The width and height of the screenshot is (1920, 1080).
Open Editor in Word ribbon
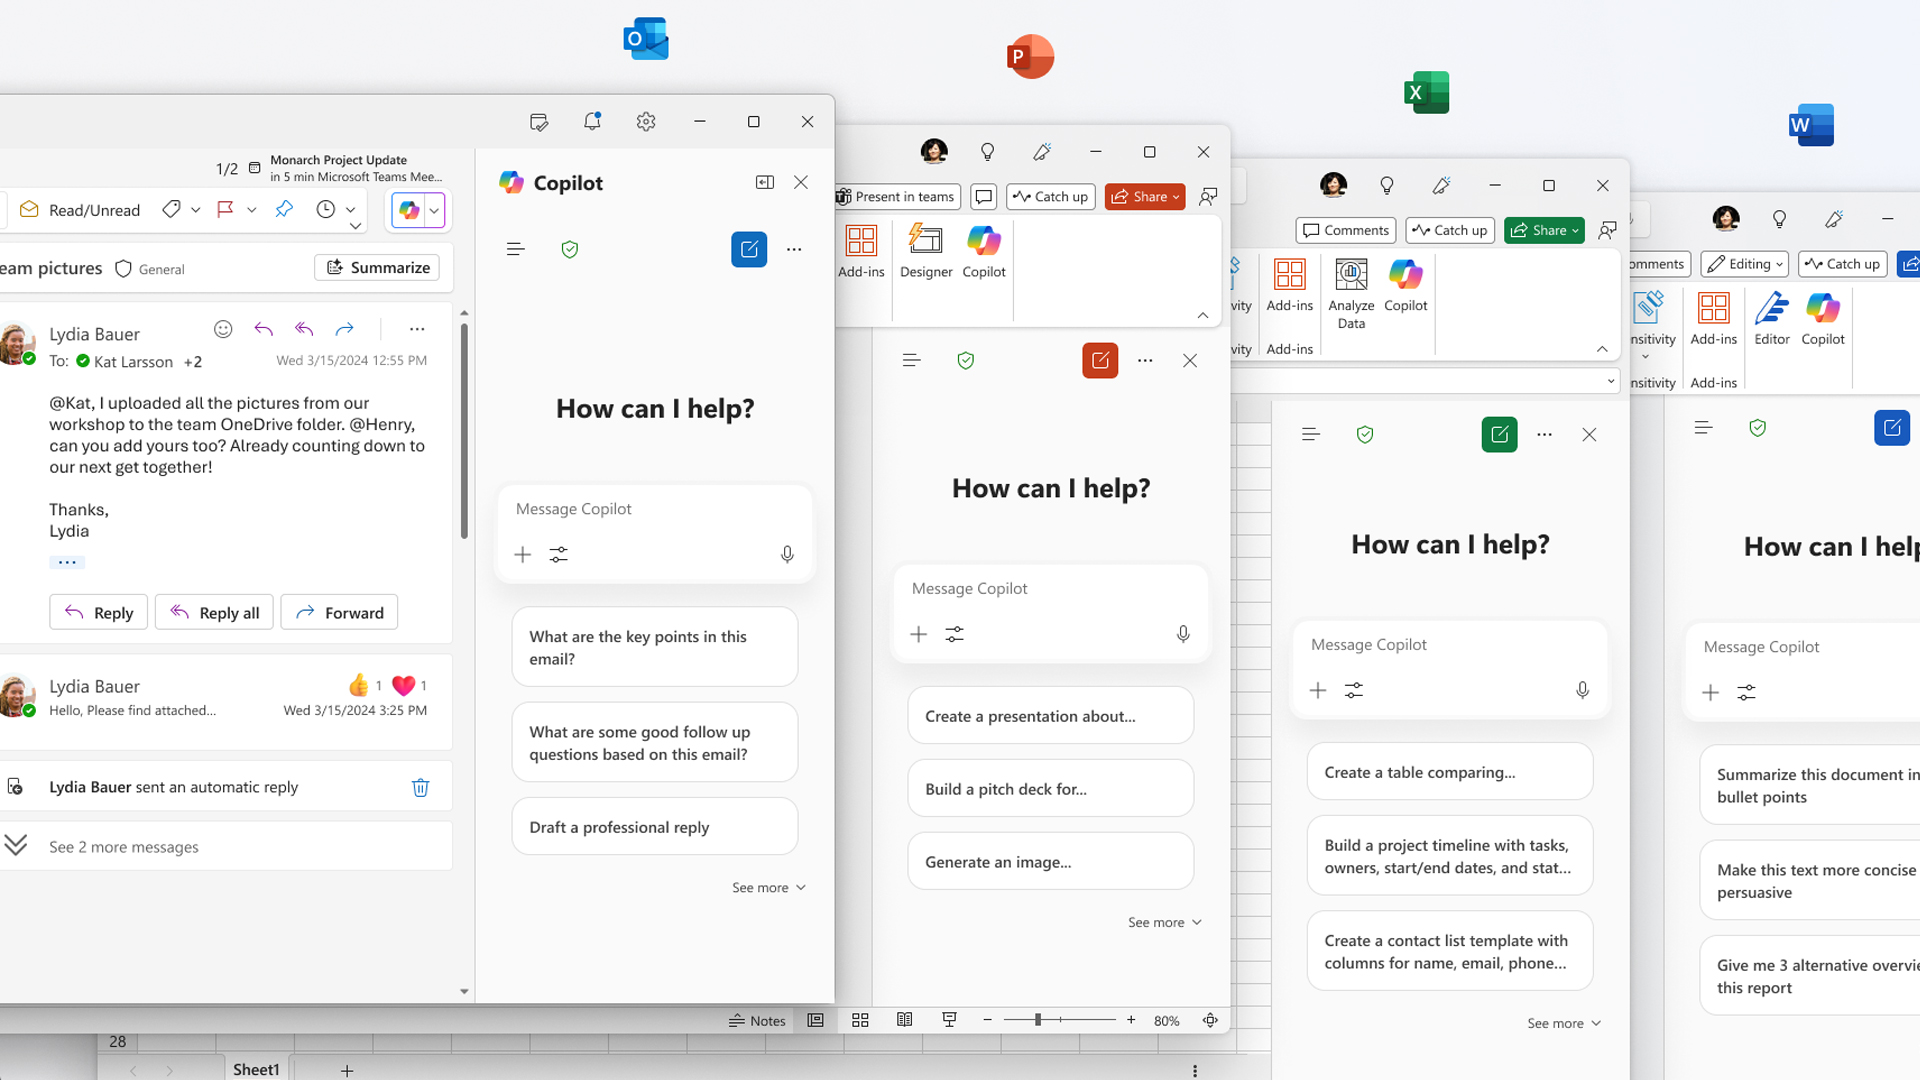point(1772,319)
